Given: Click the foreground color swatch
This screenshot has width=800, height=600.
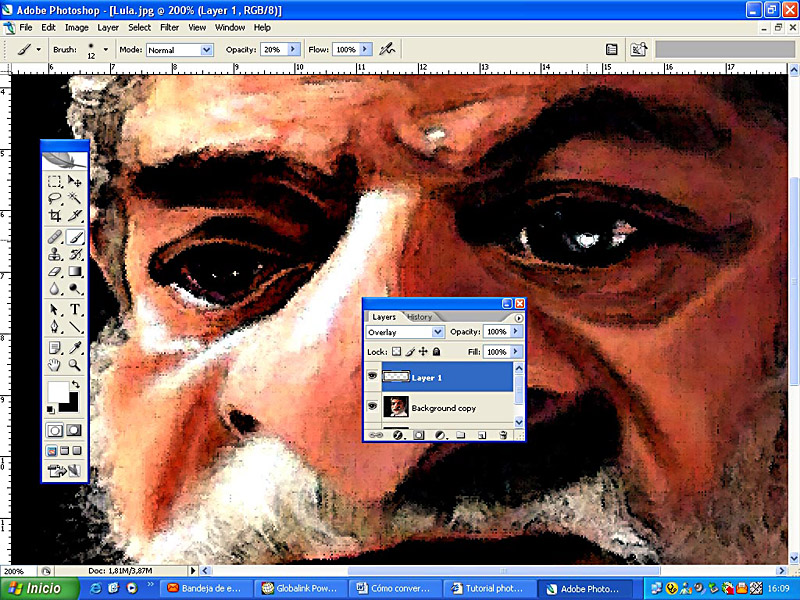Looking at the screenshot, I should pyautogui.click(x=57, y=390).
